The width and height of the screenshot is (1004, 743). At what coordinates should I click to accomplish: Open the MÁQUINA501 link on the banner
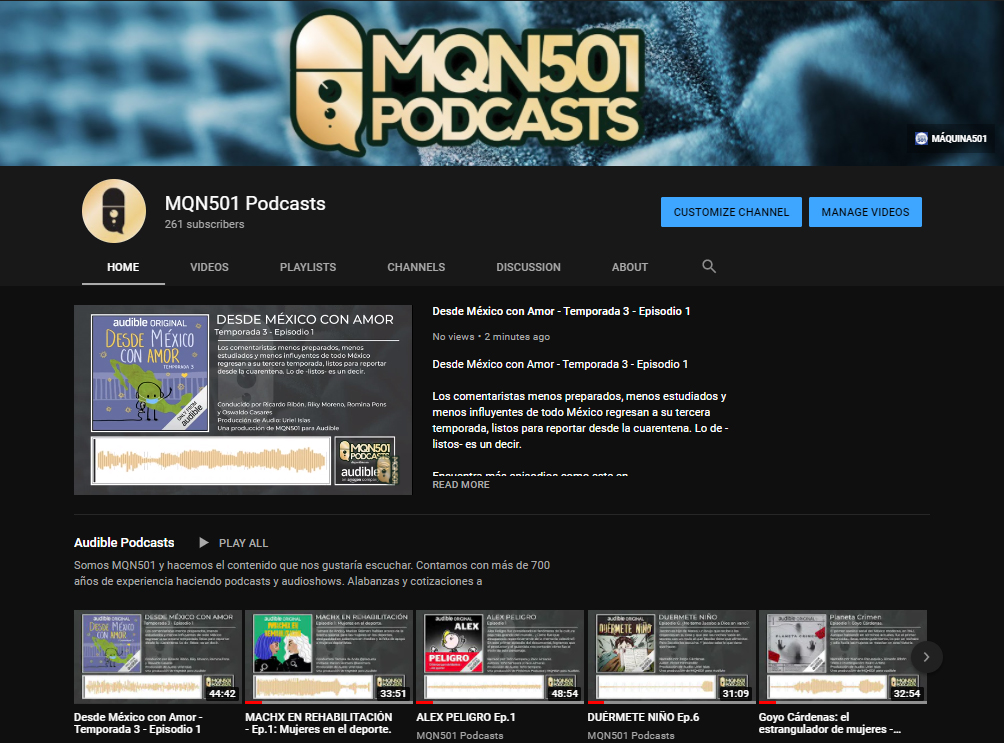coord(951,138)
